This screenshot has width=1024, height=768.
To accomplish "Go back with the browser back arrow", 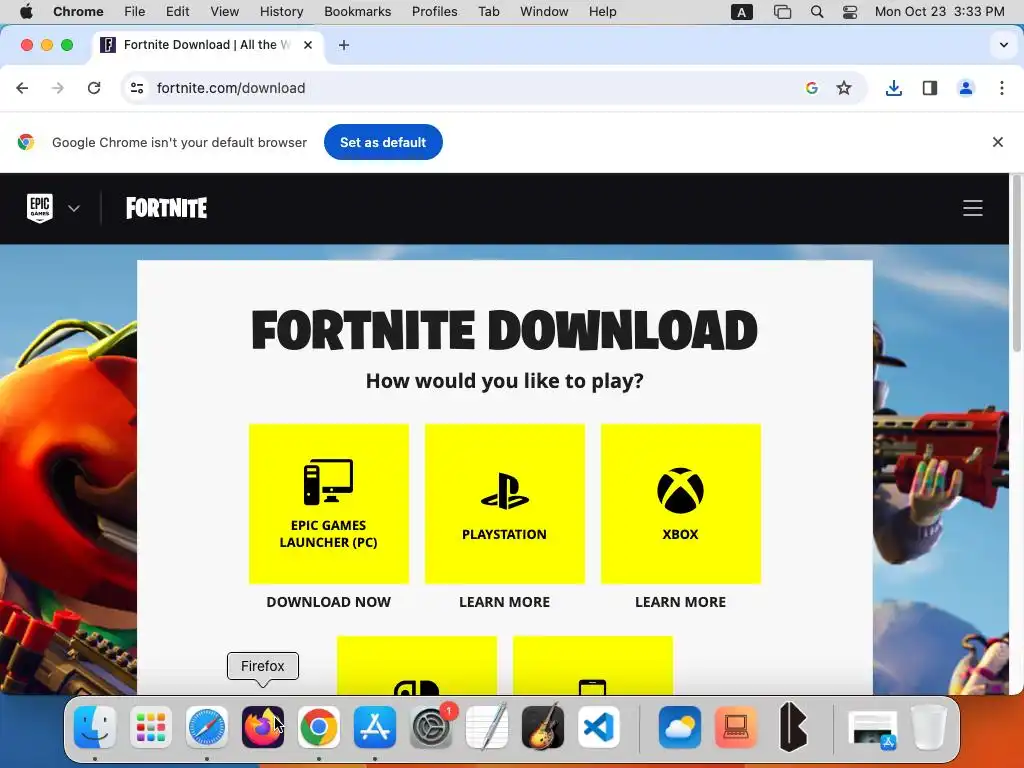I will (x=22, y=88).
